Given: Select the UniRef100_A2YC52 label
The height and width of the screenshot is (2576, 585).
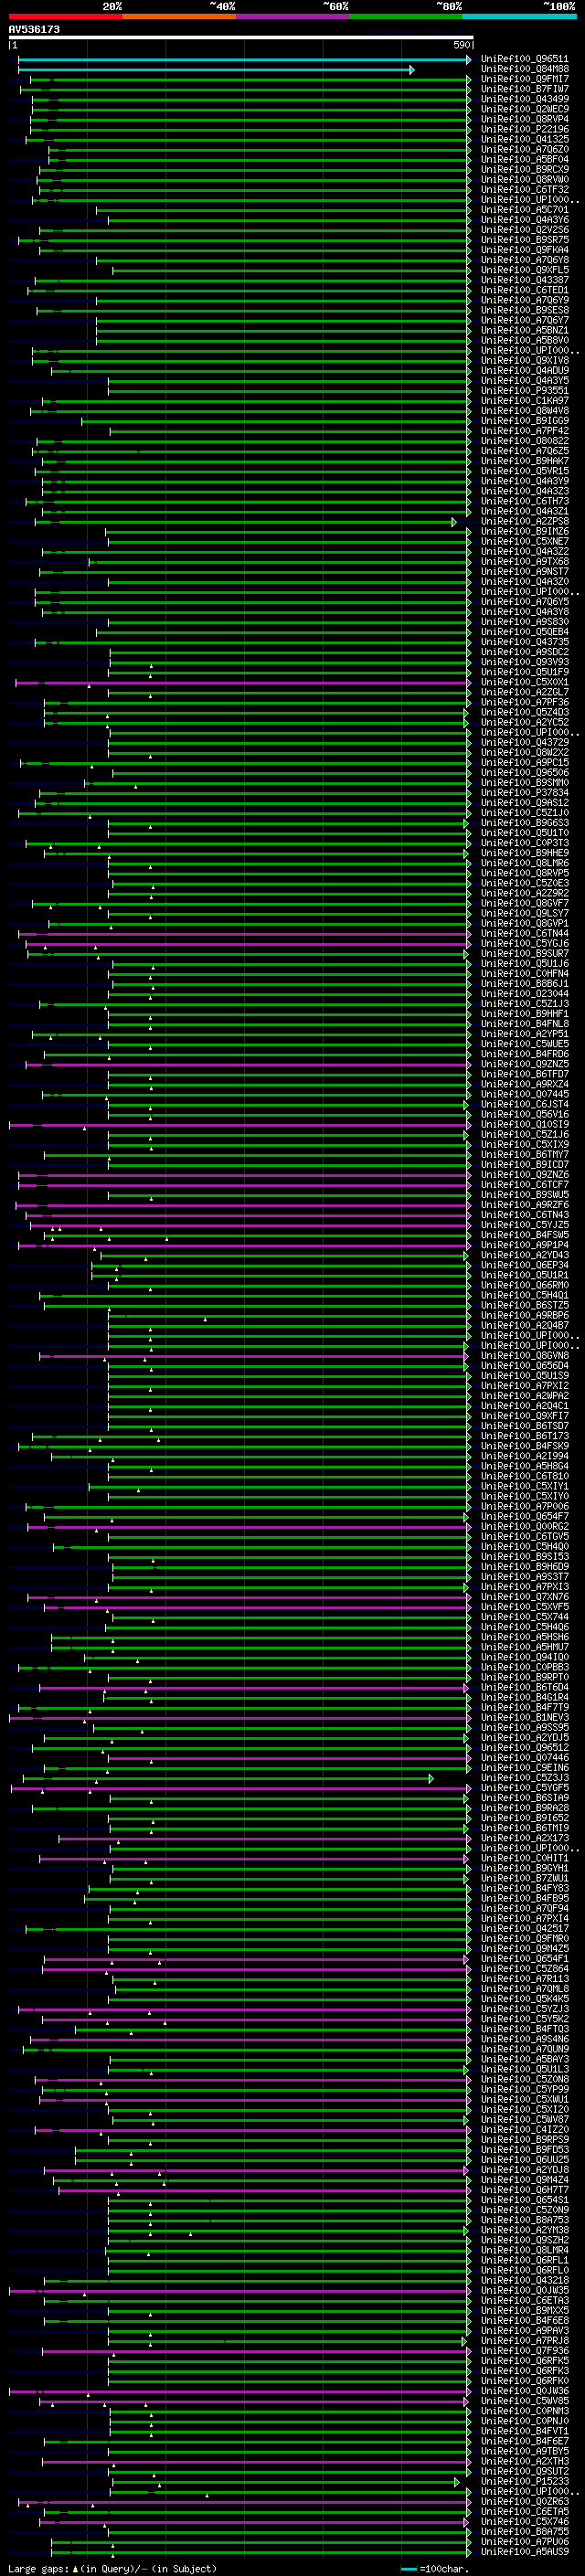Looking at the screenshot, I should pyautogui.click(x=525, y=722).
